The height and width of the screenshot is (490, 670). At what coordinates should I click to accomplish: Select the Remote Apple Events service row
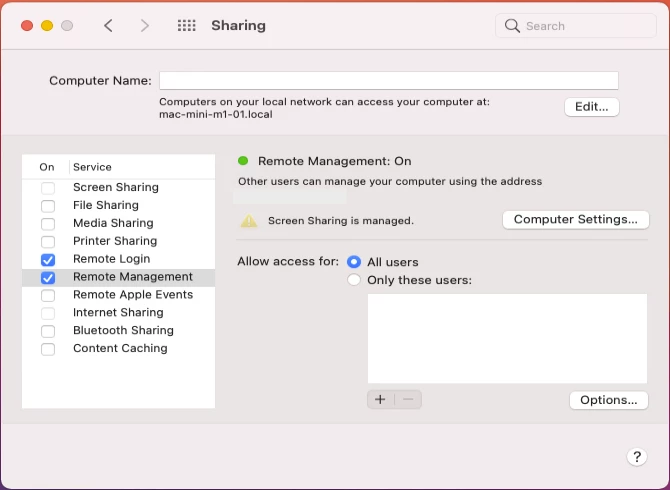(x=118, y=295)
